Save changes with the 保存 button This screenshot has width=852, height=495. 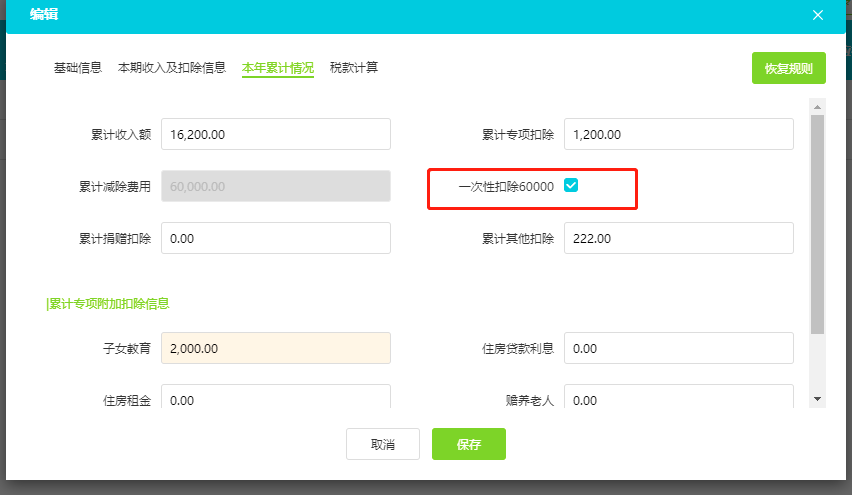468,444
